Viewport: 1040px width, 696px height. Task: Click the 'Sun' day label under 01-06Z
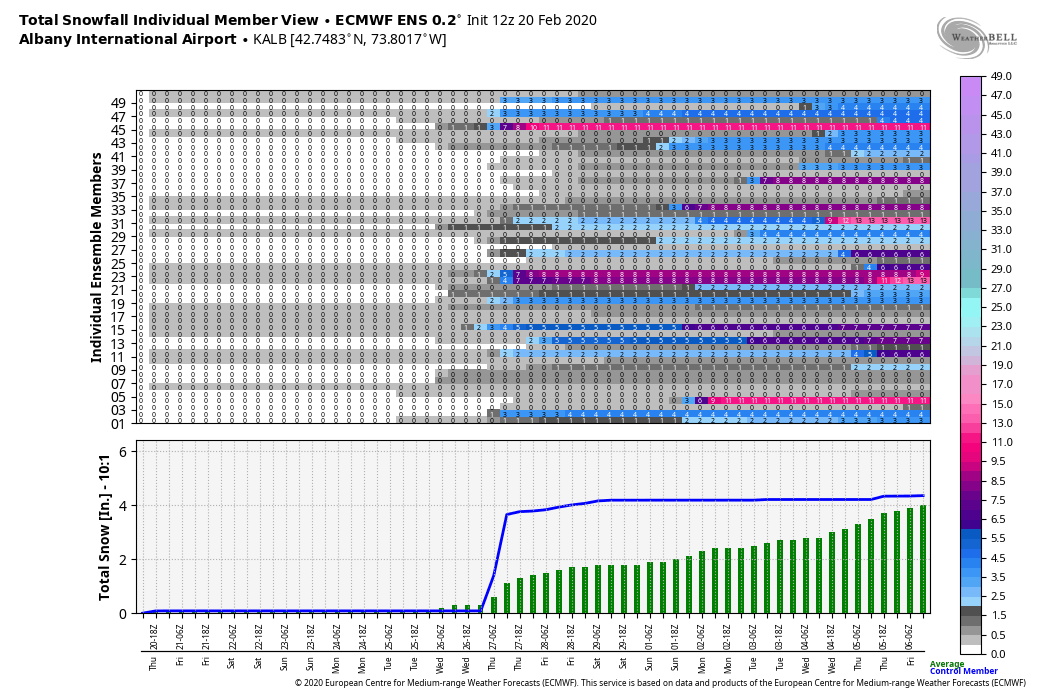(x=649, y=663)
